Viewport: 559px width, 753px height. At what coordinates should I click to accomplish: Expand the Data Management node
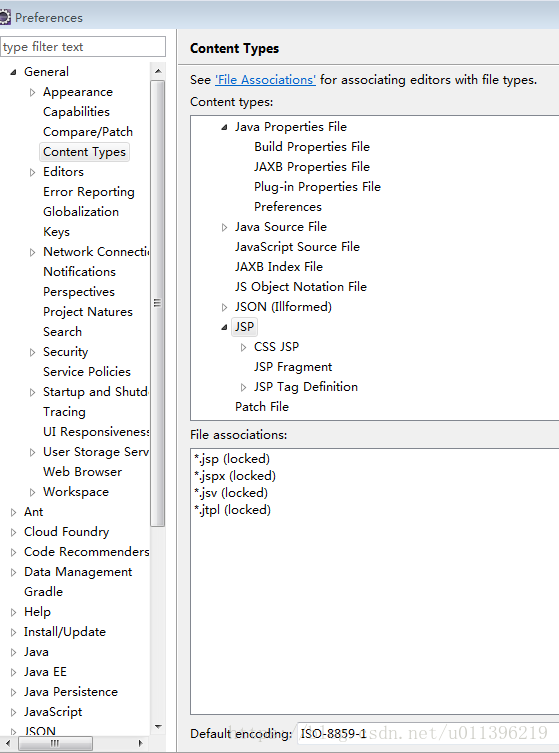(x=13, y=572)
